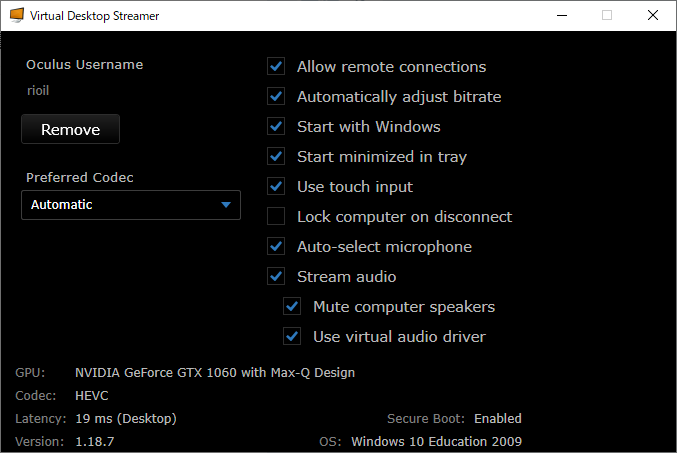This screenshot has width=677, height=453.
Task: Click the Remove button
Action: click(70, 129)
